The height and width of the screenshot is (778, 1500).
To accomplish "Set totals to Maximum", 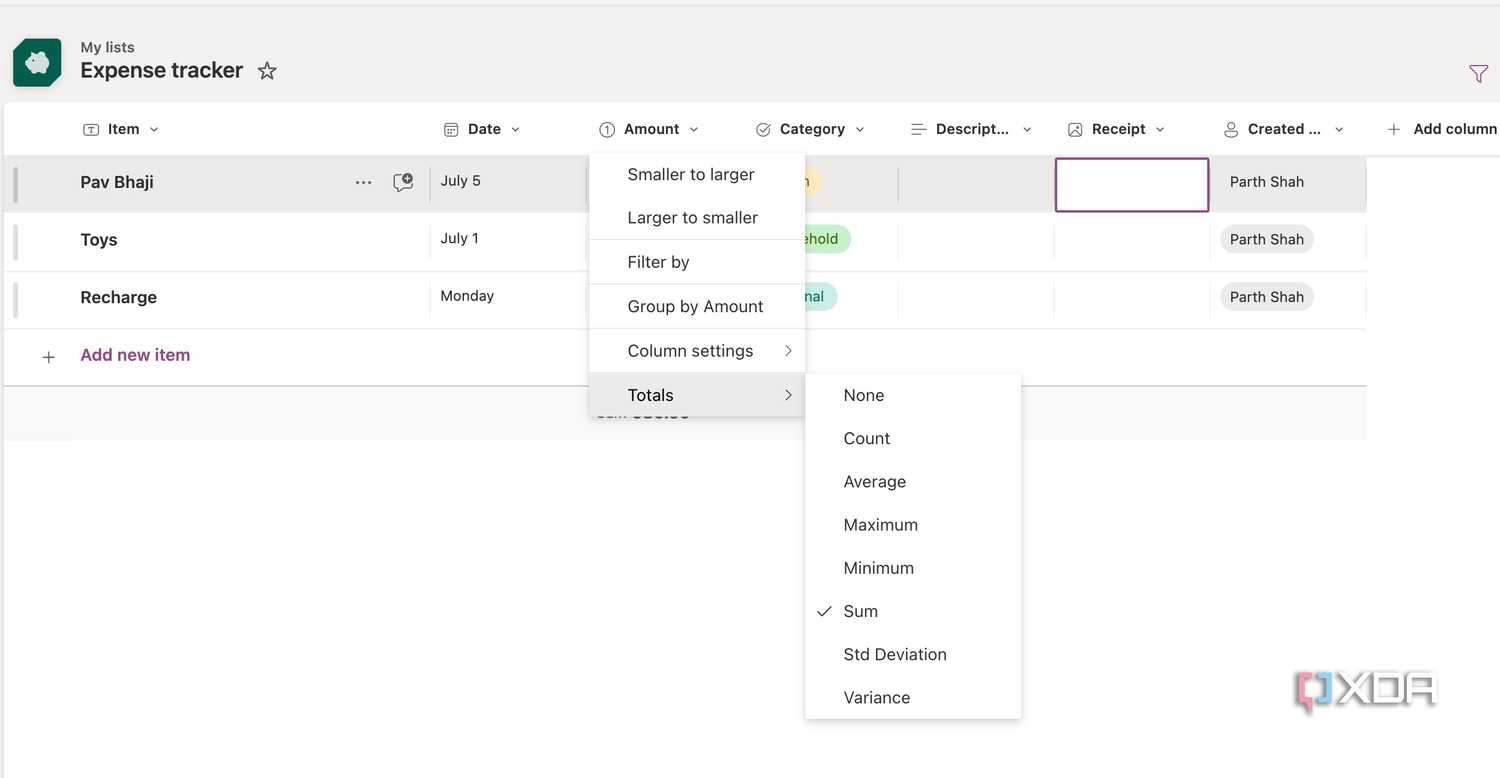I will pos(913,525).
